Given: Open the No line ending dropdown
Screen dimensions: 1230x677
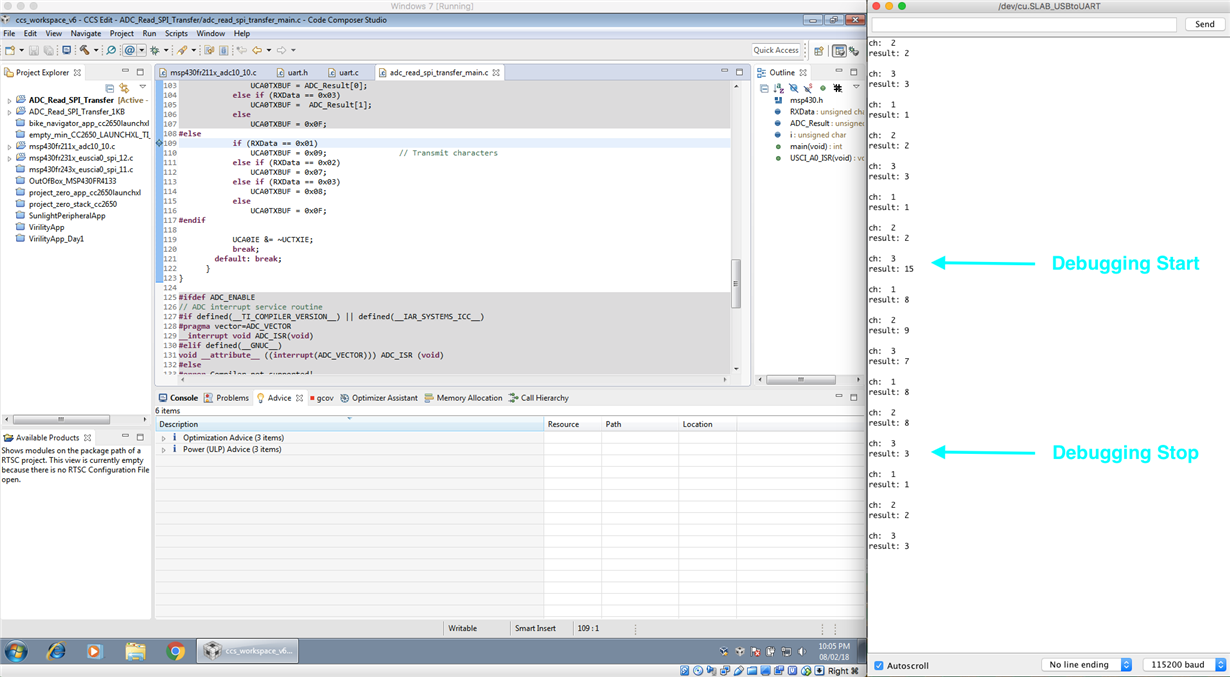Looking at the screenshot, I should point(1086,665).
